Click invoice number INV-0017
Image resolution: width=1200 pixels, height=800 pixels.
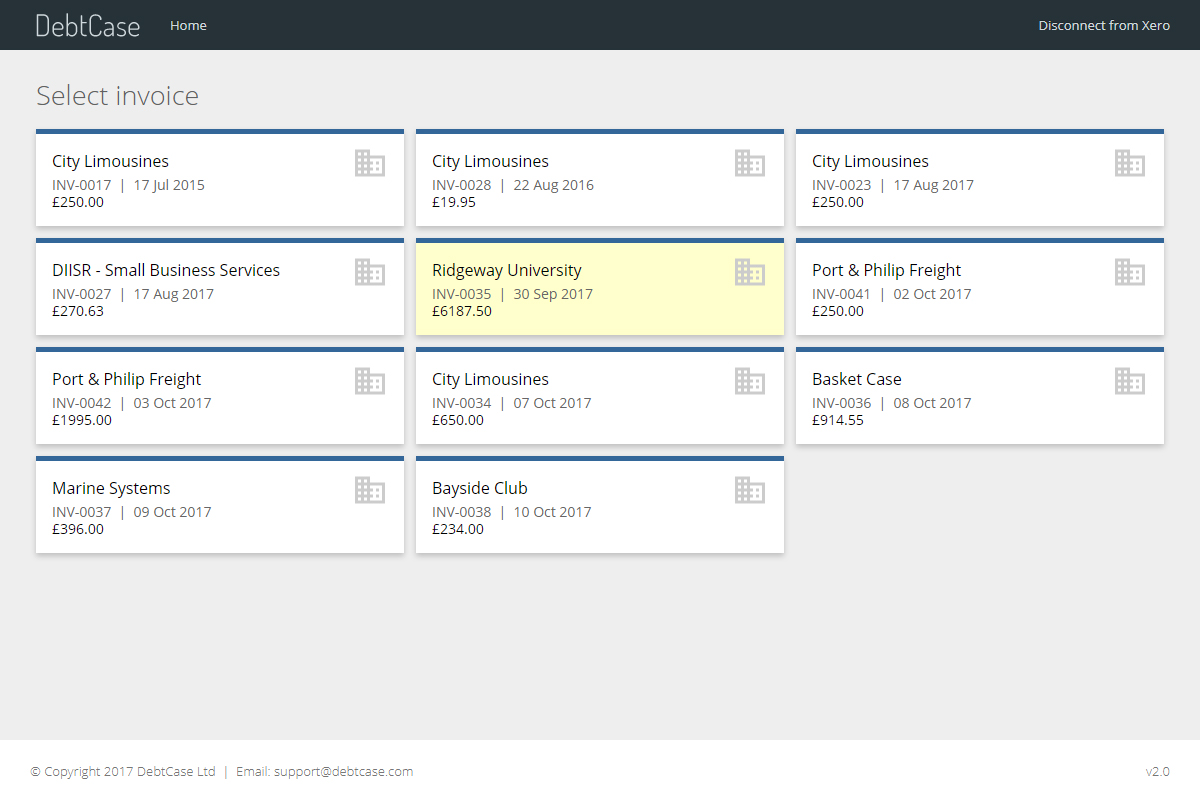(x=82, y=185)
